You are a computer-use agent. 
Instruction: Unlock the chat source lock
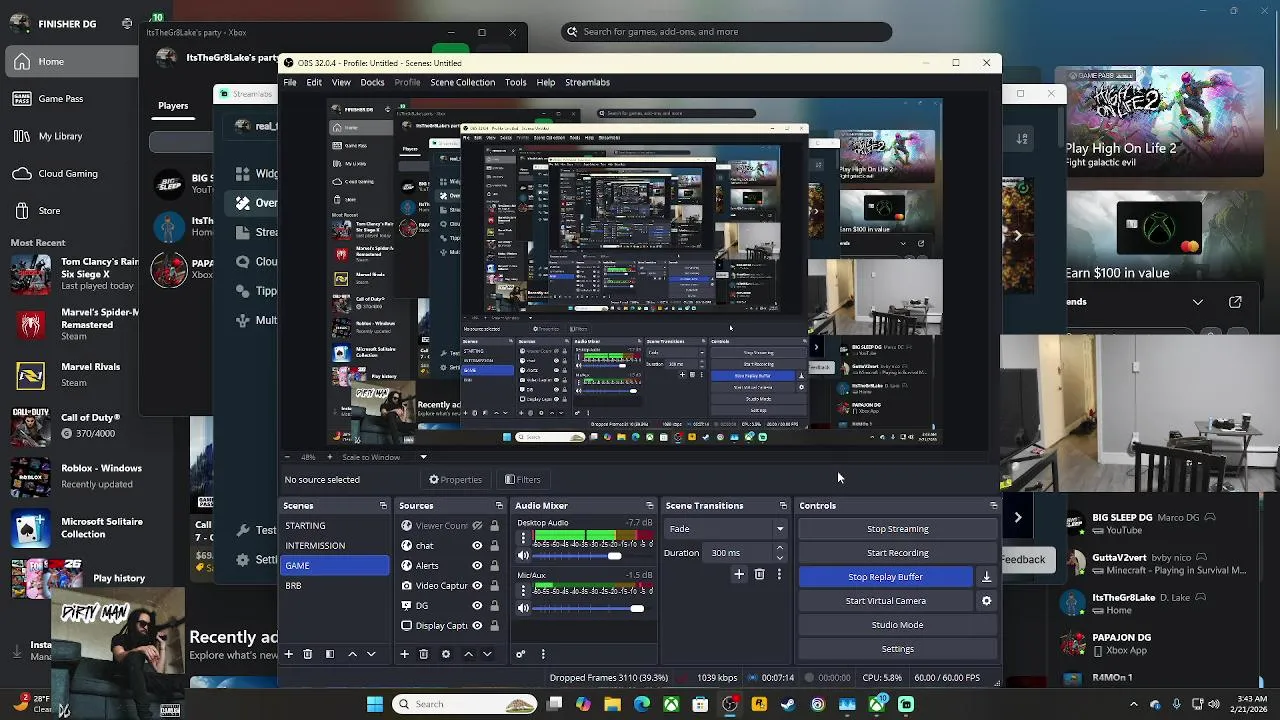pos(494,546)
